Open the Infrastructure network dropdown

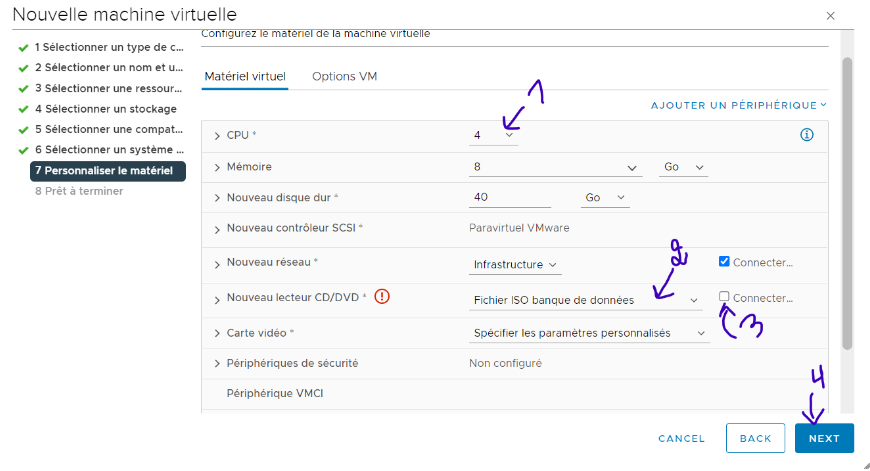tap(515, 265)
